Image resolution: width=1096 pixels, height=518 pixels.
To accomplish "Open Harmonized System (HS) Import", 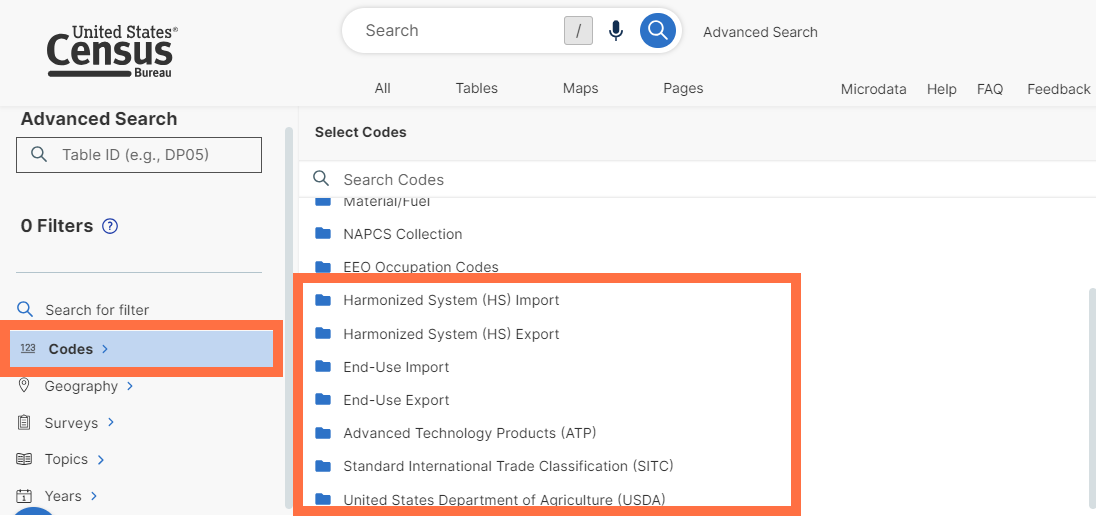I will [451, 301].
